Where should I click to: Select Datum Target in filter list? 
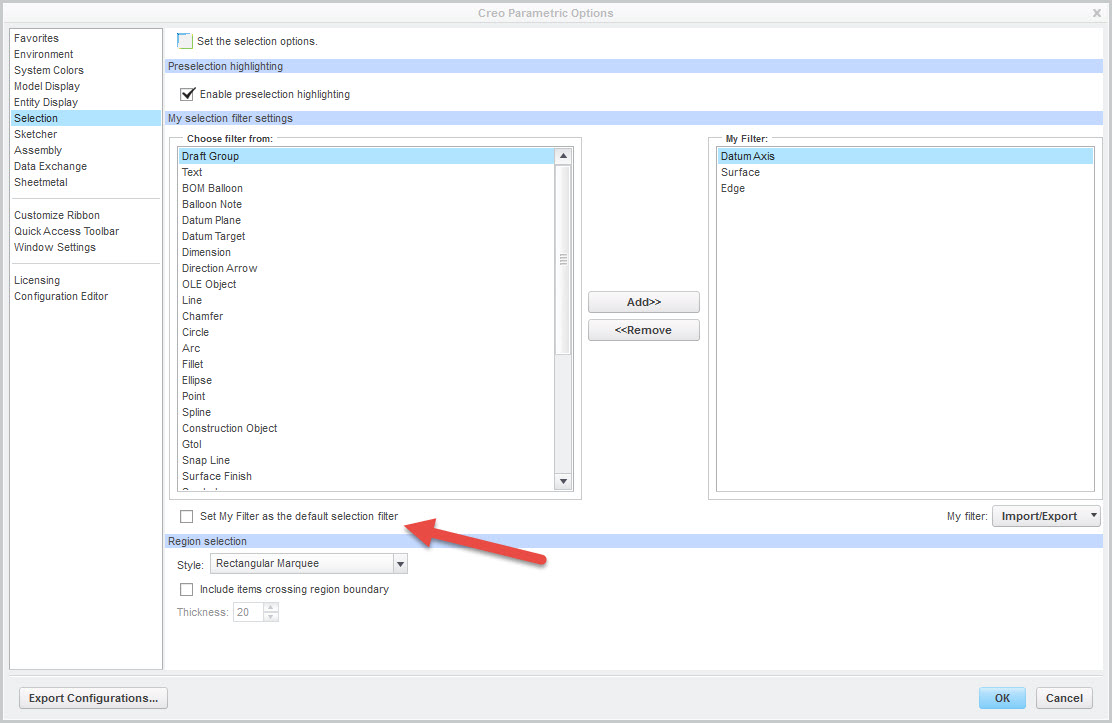click(x=366, y=236)
